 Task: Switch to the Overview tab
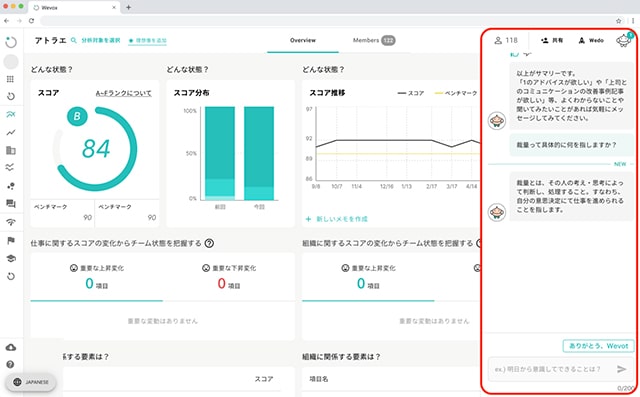(x=303, y=40)
